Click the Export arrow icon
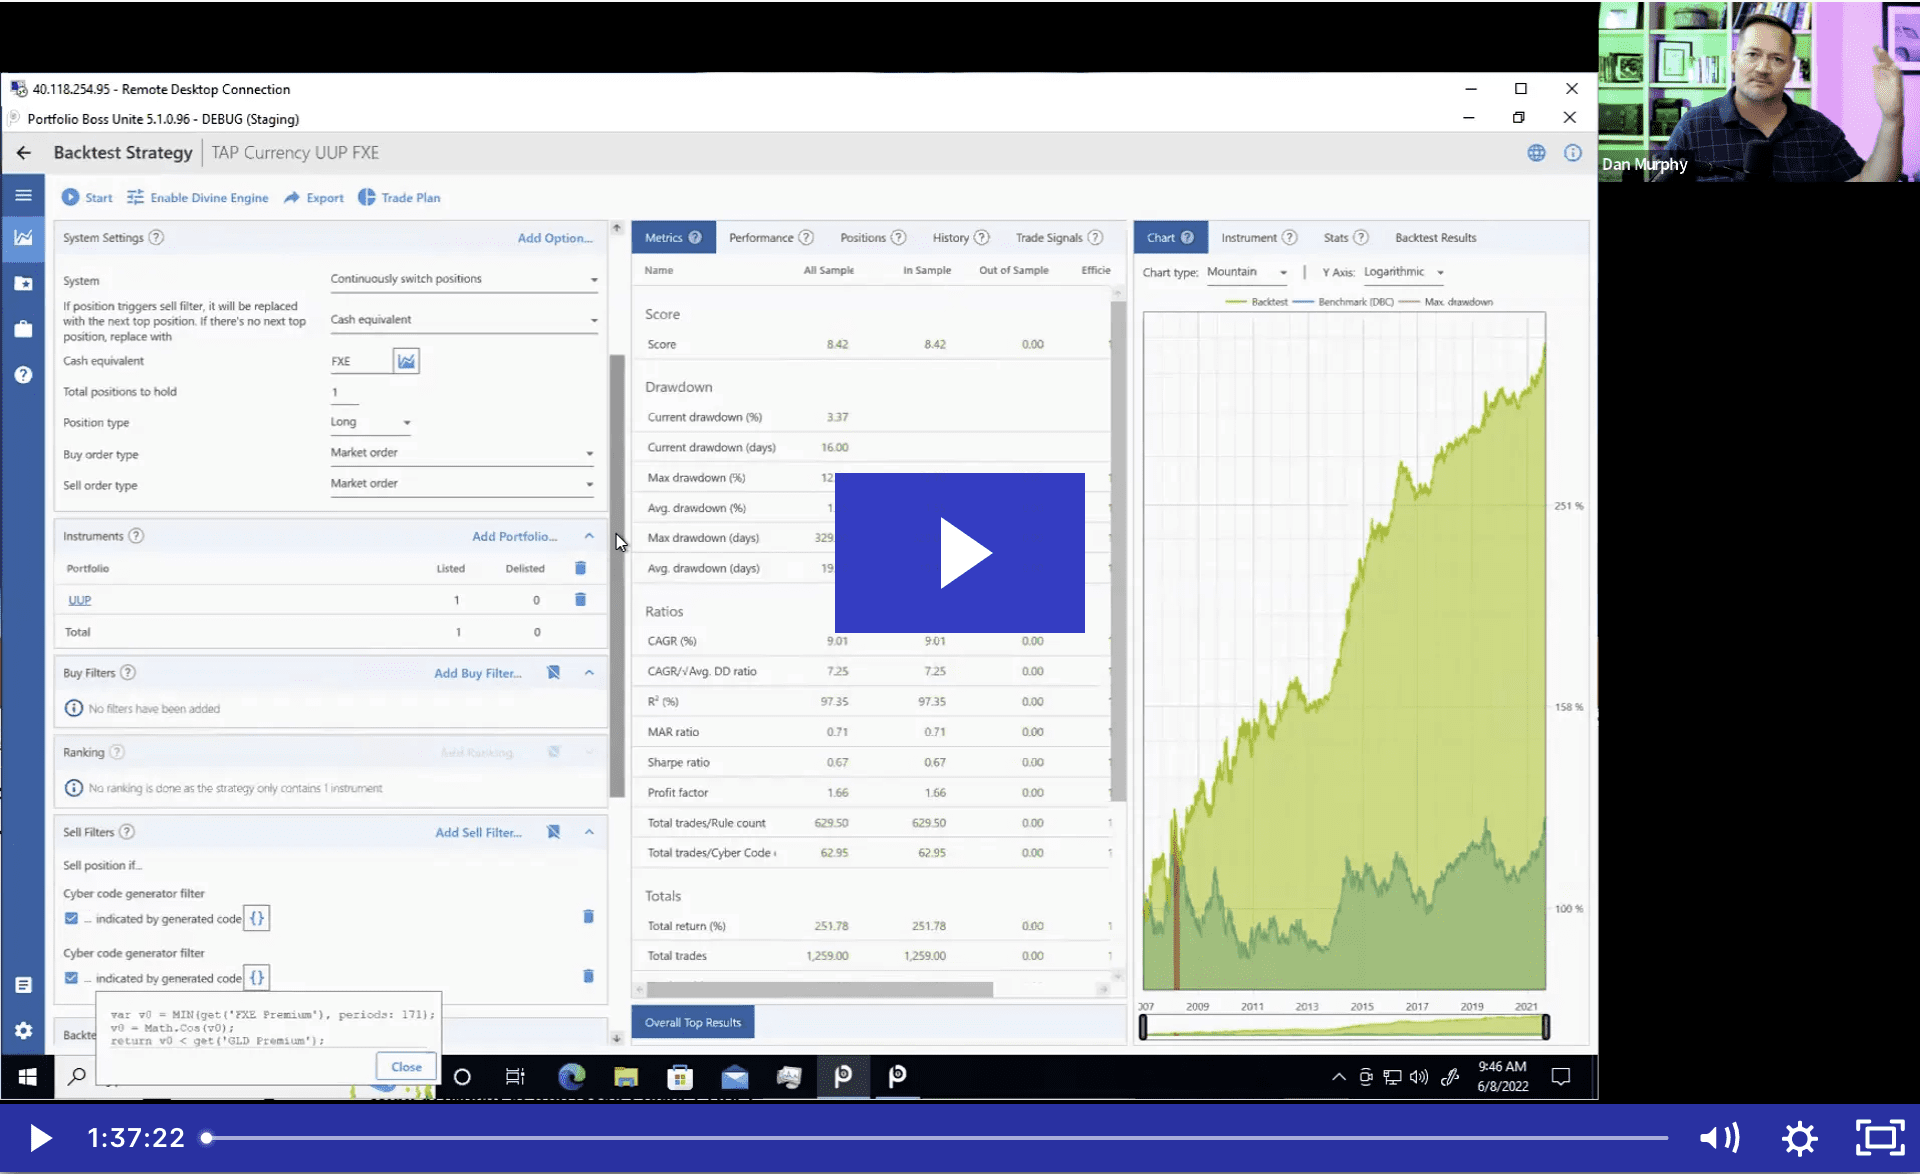 click(291, 197)
